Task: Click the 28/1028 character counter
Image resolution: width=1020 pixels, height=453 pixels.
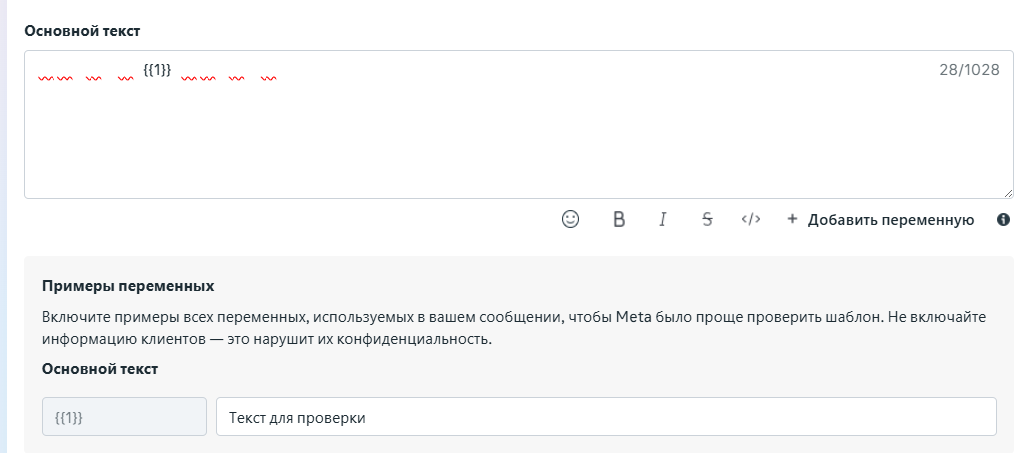Action: click(x=969, y=70)
